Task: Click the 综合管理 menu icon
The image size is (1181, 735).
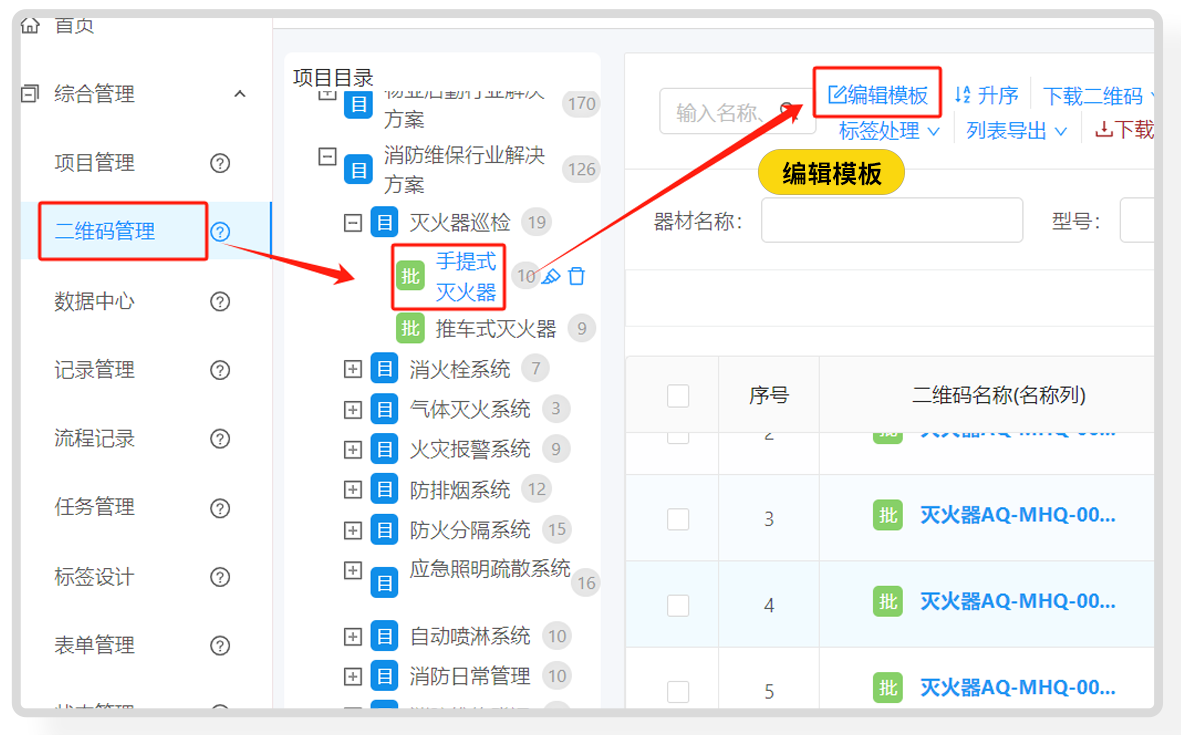Action: 30,93
